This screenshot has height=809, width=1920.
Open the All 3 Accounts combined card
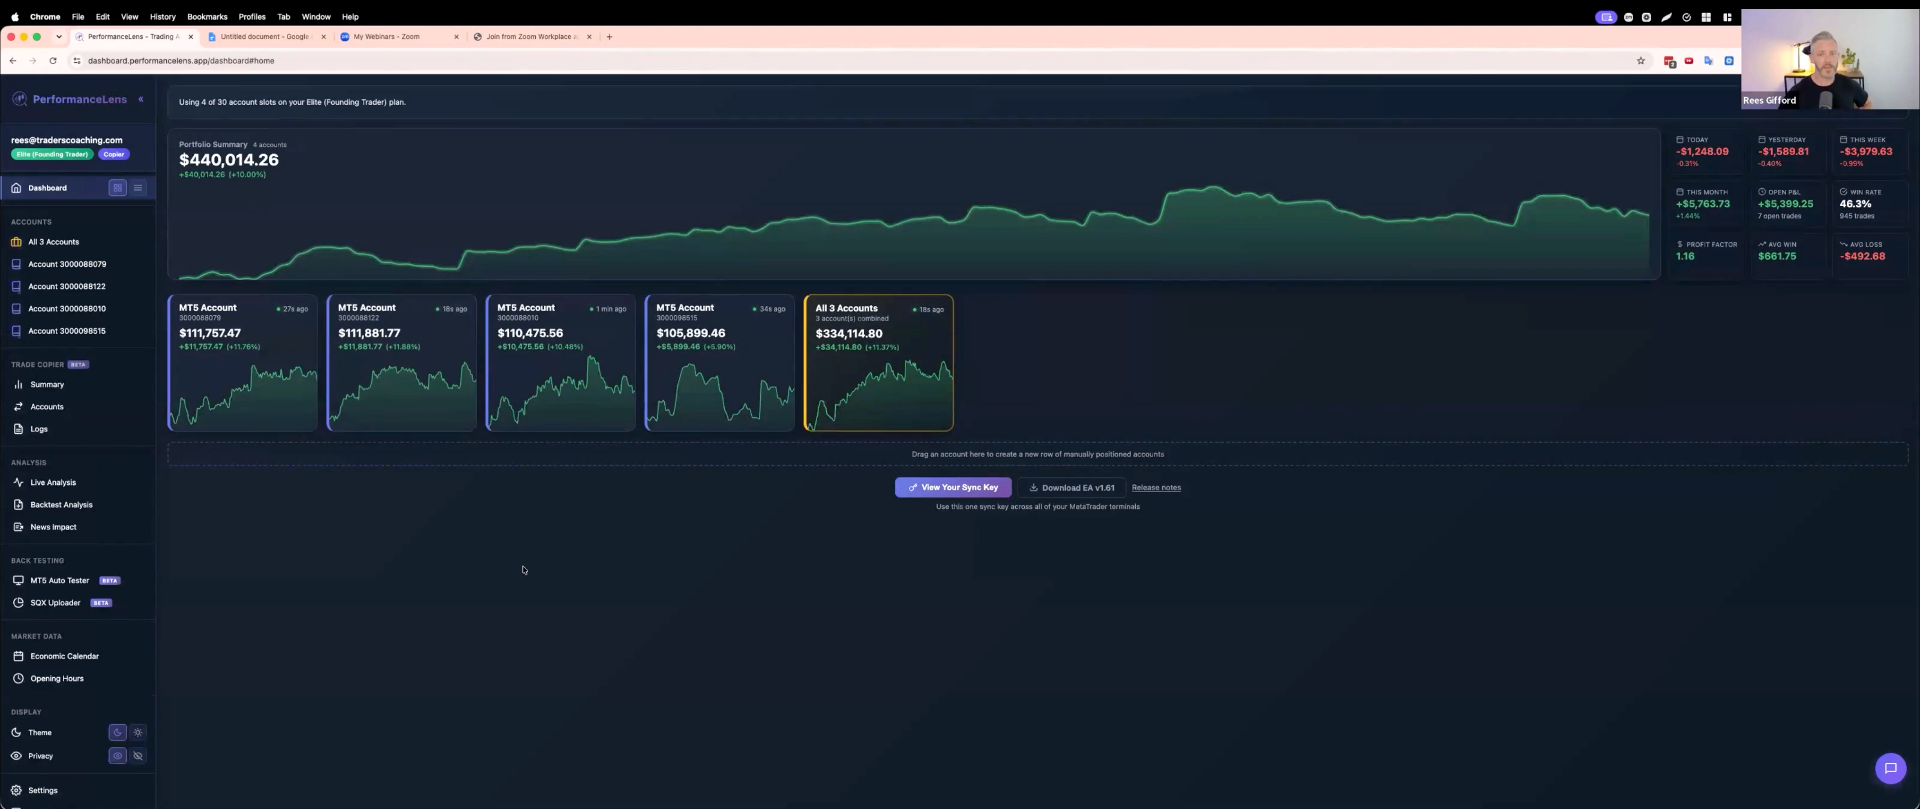click(x=879, y=363)
